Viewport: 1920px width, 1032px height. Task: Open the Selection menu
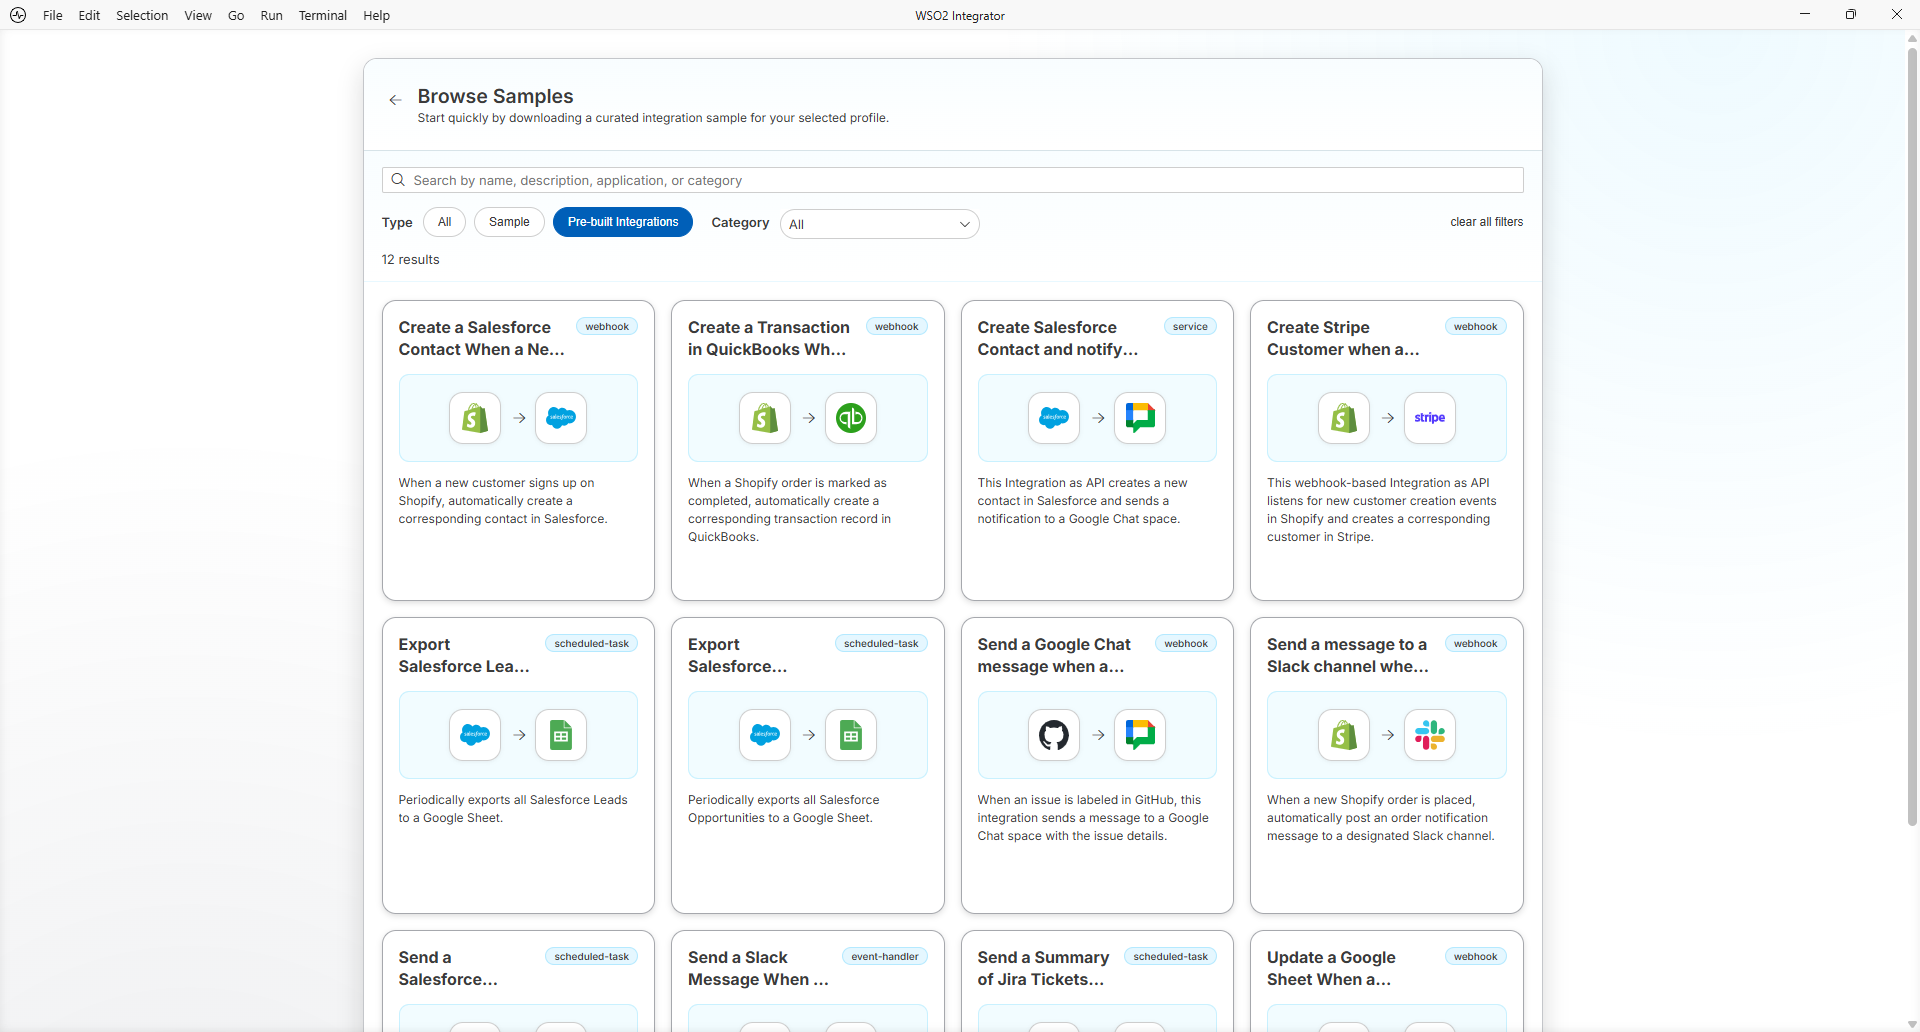142,15
